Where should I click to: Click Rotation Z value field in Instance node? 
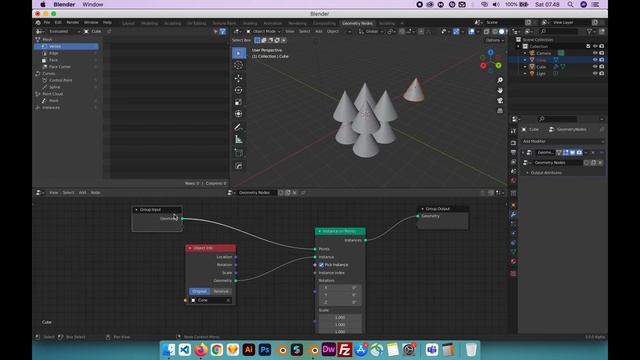340,302
